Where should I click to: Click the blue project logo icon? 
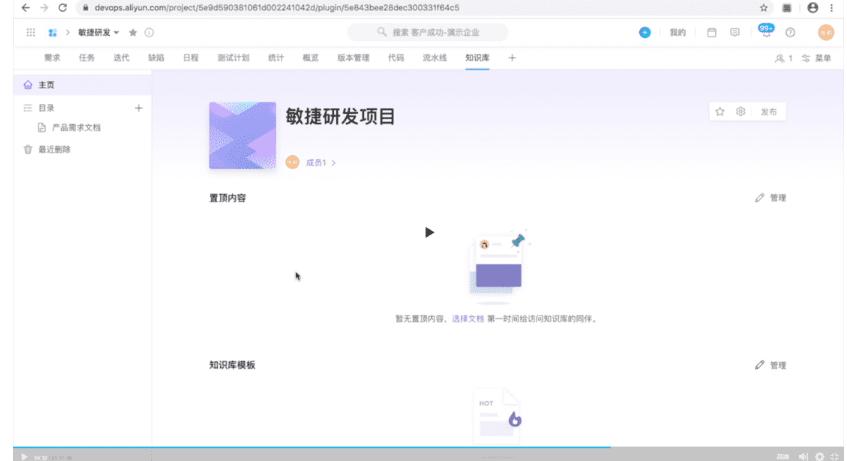tap(52, 32)
